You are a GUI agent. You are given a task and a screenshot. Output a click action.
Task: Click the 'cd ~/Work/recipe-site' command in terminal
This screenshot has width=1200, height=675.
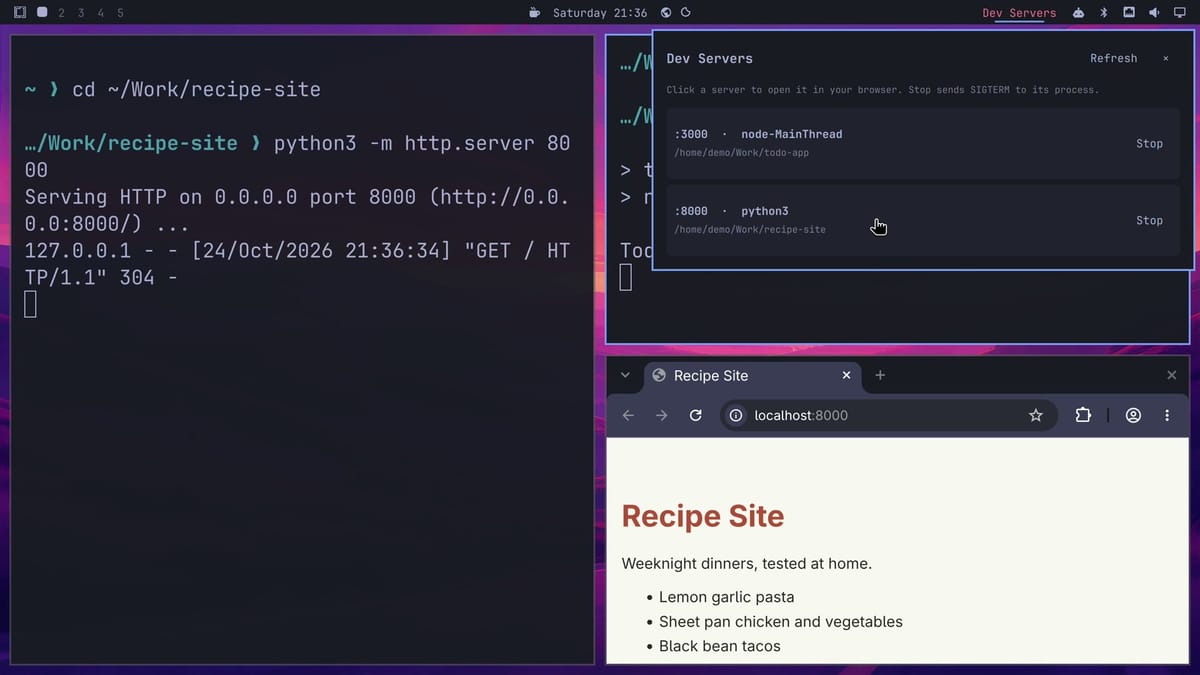(196, 89)
